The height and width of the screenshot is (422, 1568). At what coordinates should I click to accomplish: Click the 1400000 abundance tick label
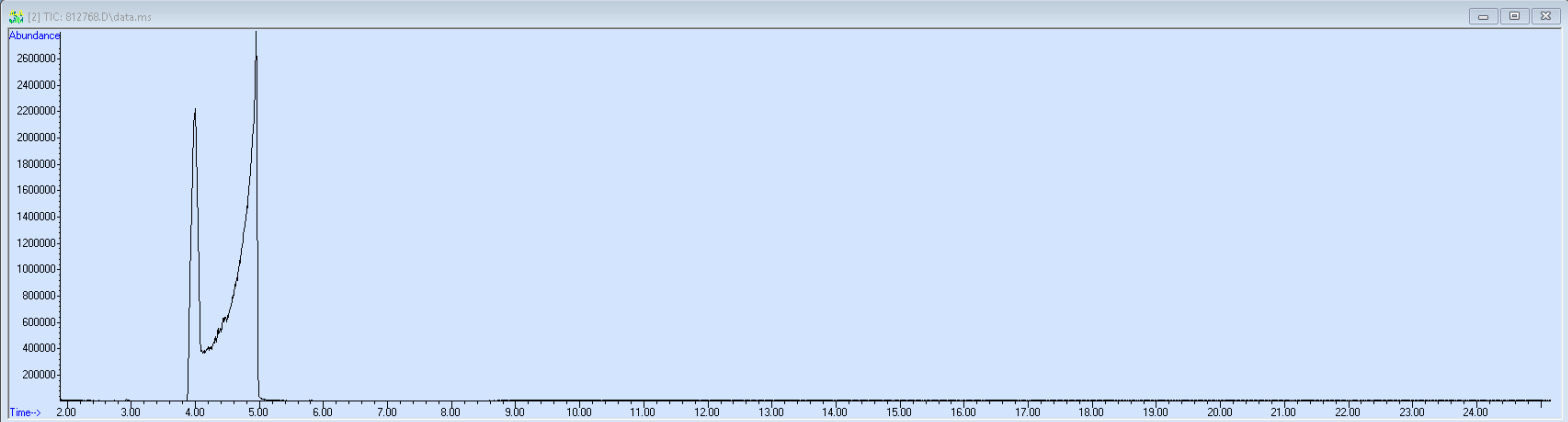(37, 217)
